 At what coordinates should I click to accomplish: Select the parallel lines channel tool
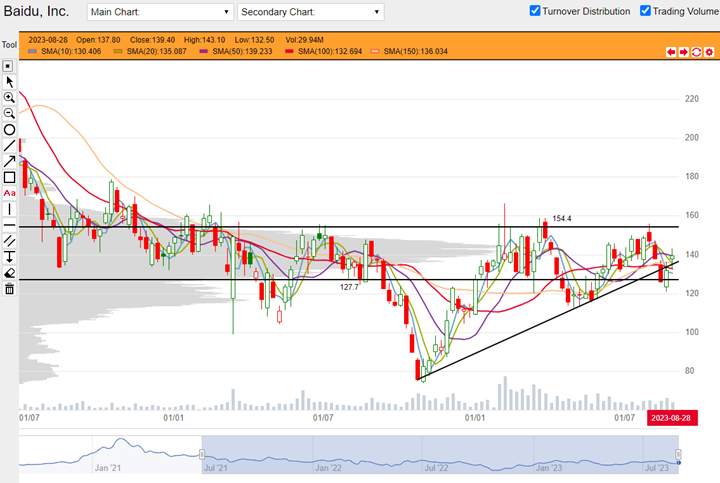pyautogui.click(x=9, y=241)
